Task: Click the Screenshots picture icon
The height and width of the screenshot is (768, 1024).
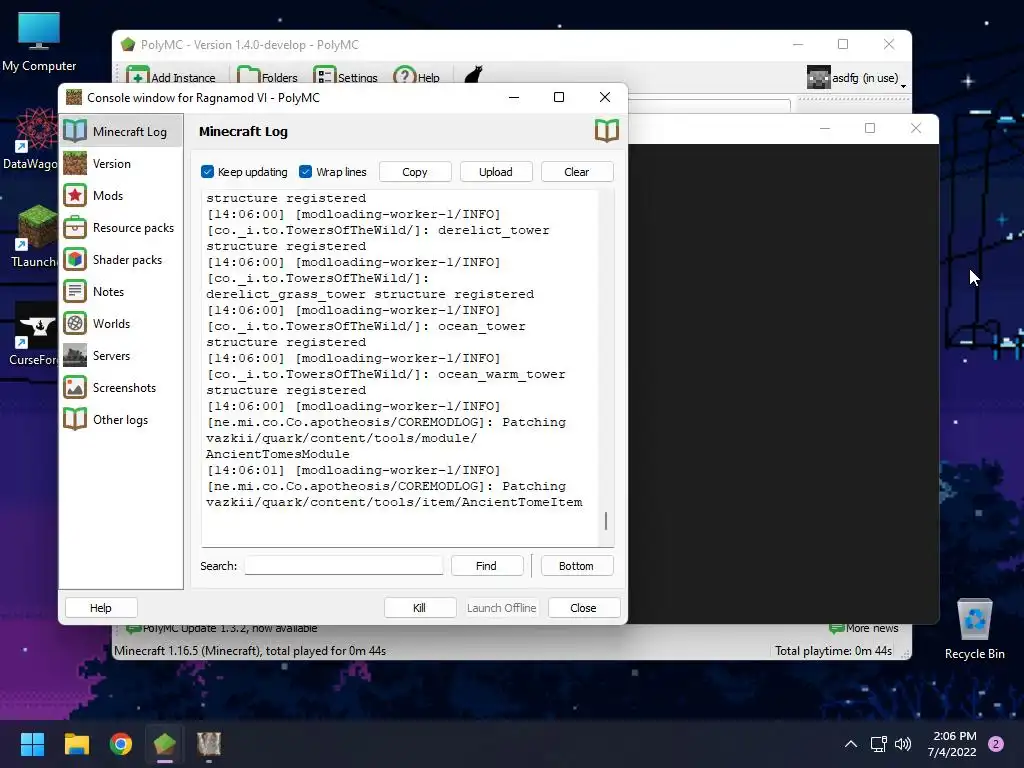Action: pos(75,387)
